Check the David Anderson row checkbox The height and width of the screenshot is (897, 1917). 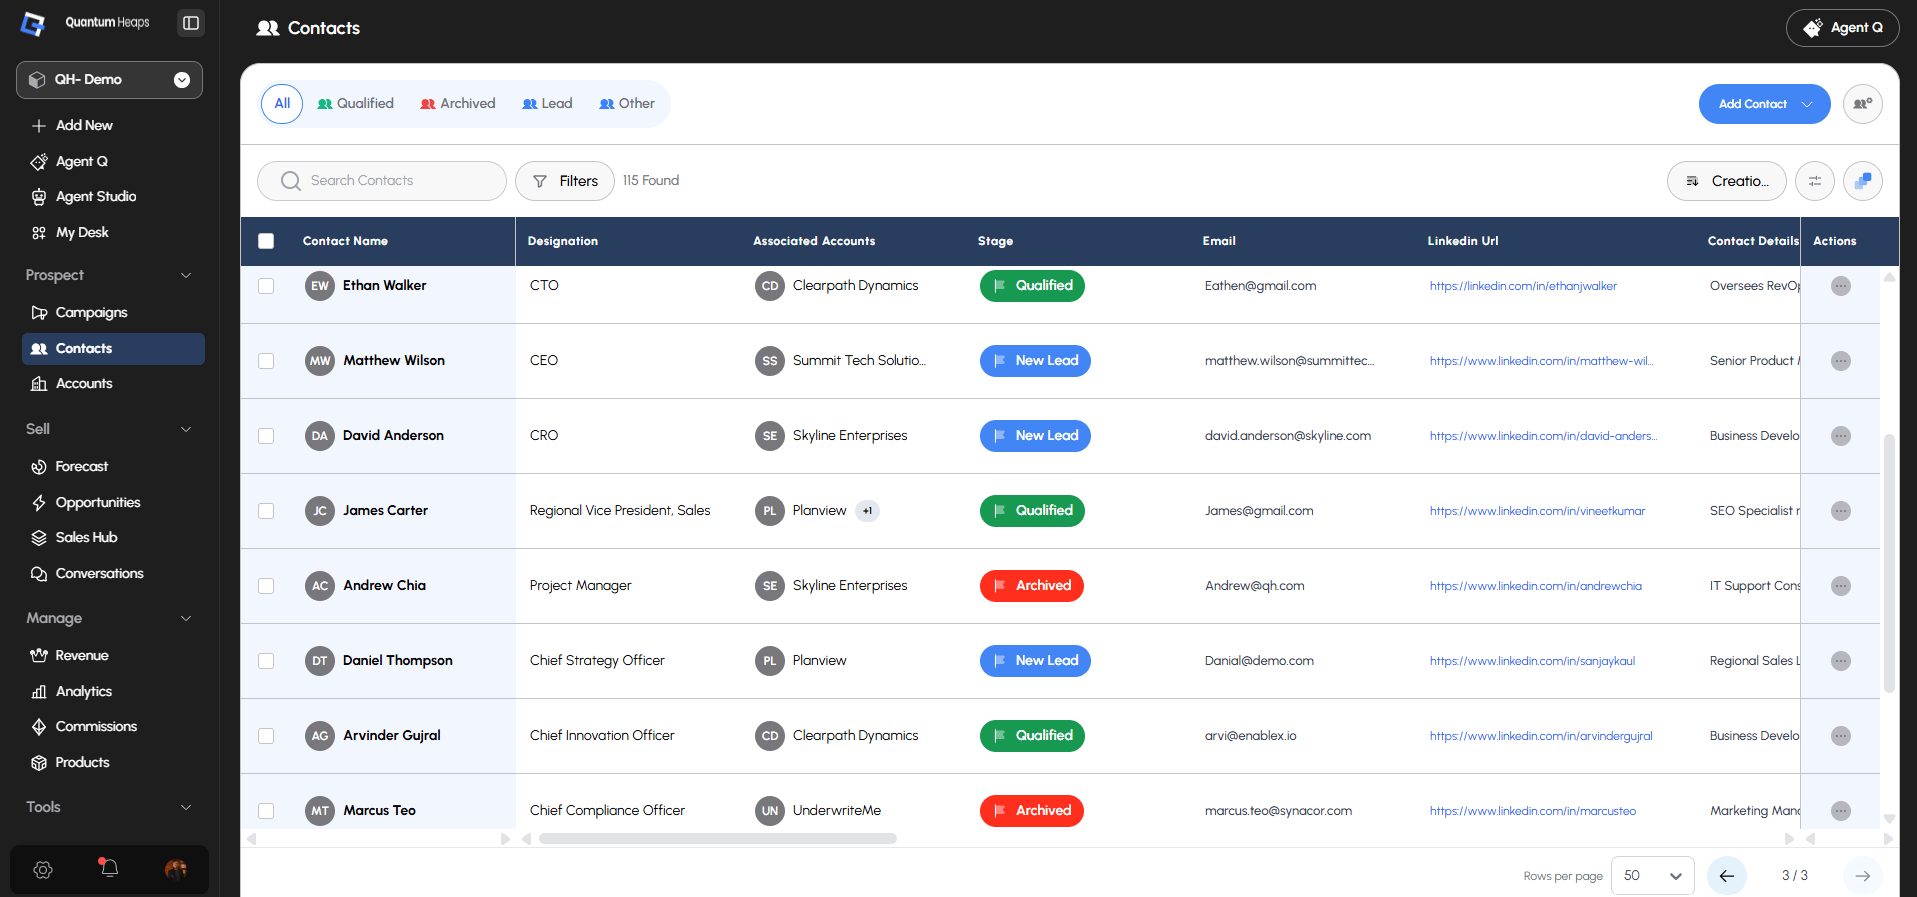click(x=266, y=436)
